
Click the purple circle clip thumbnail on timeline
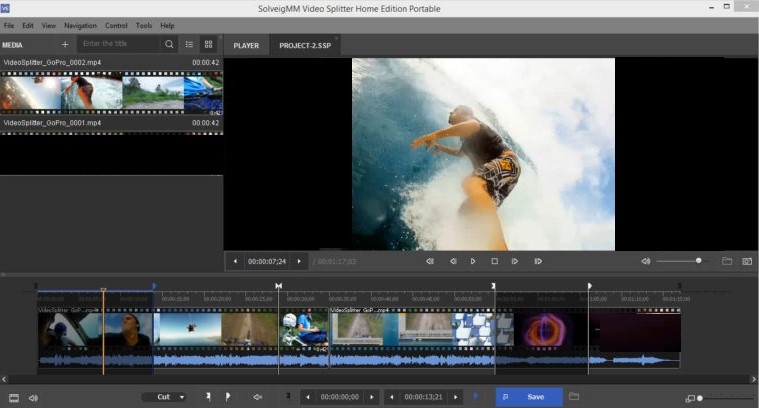(545, 330)
